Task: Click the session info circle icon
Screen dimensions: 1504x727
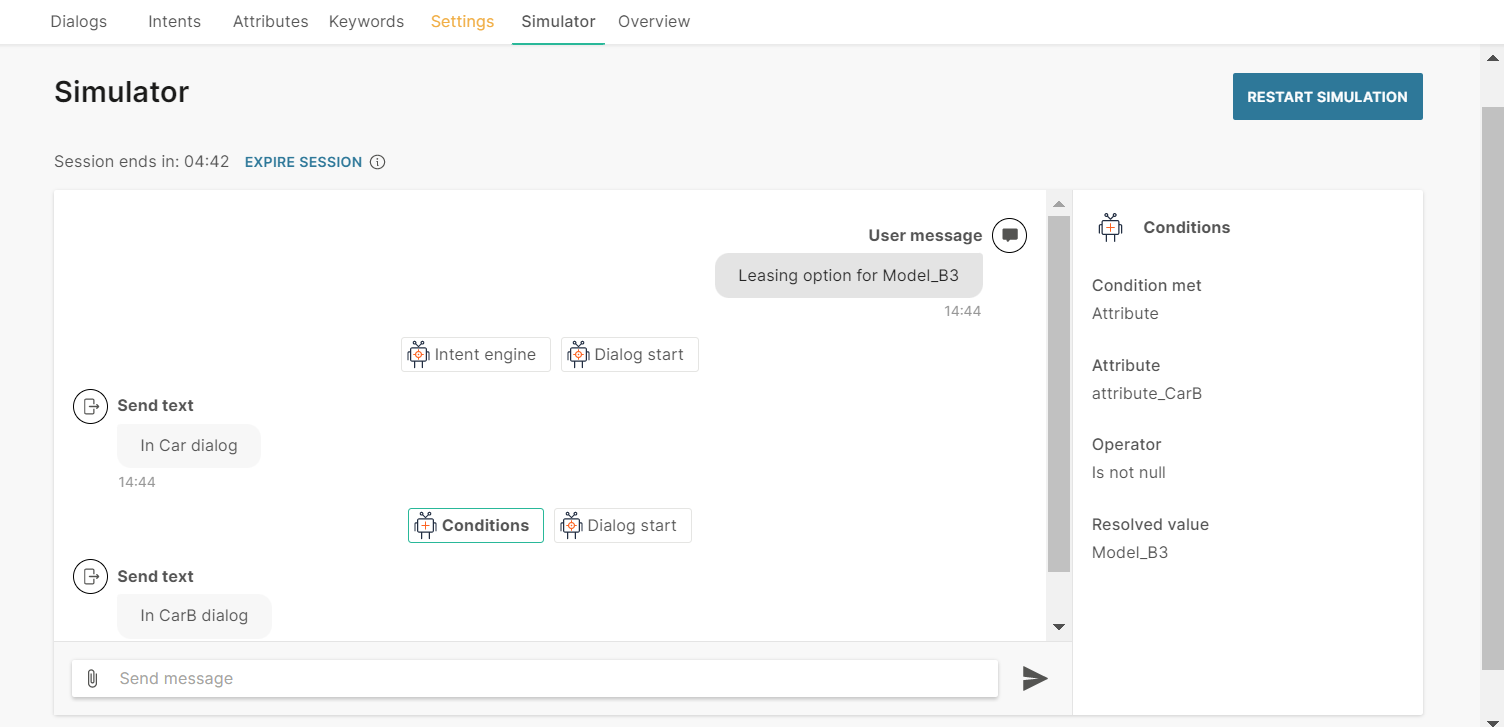Action: point(378,162)
